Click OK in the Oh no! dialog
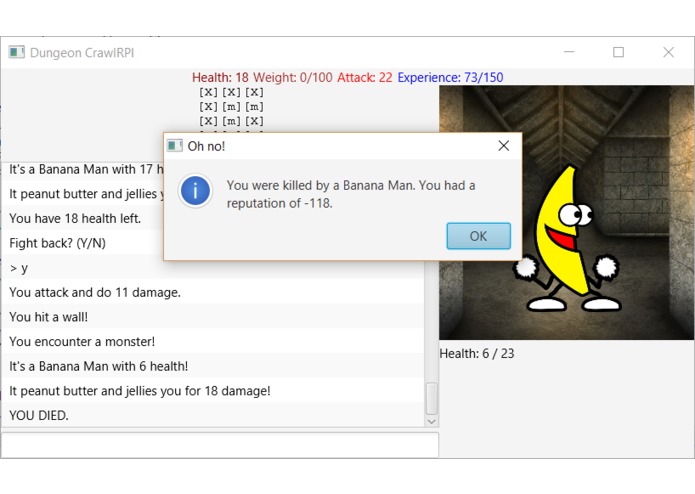Screen dimensions: 695x494 pos(478,236)
